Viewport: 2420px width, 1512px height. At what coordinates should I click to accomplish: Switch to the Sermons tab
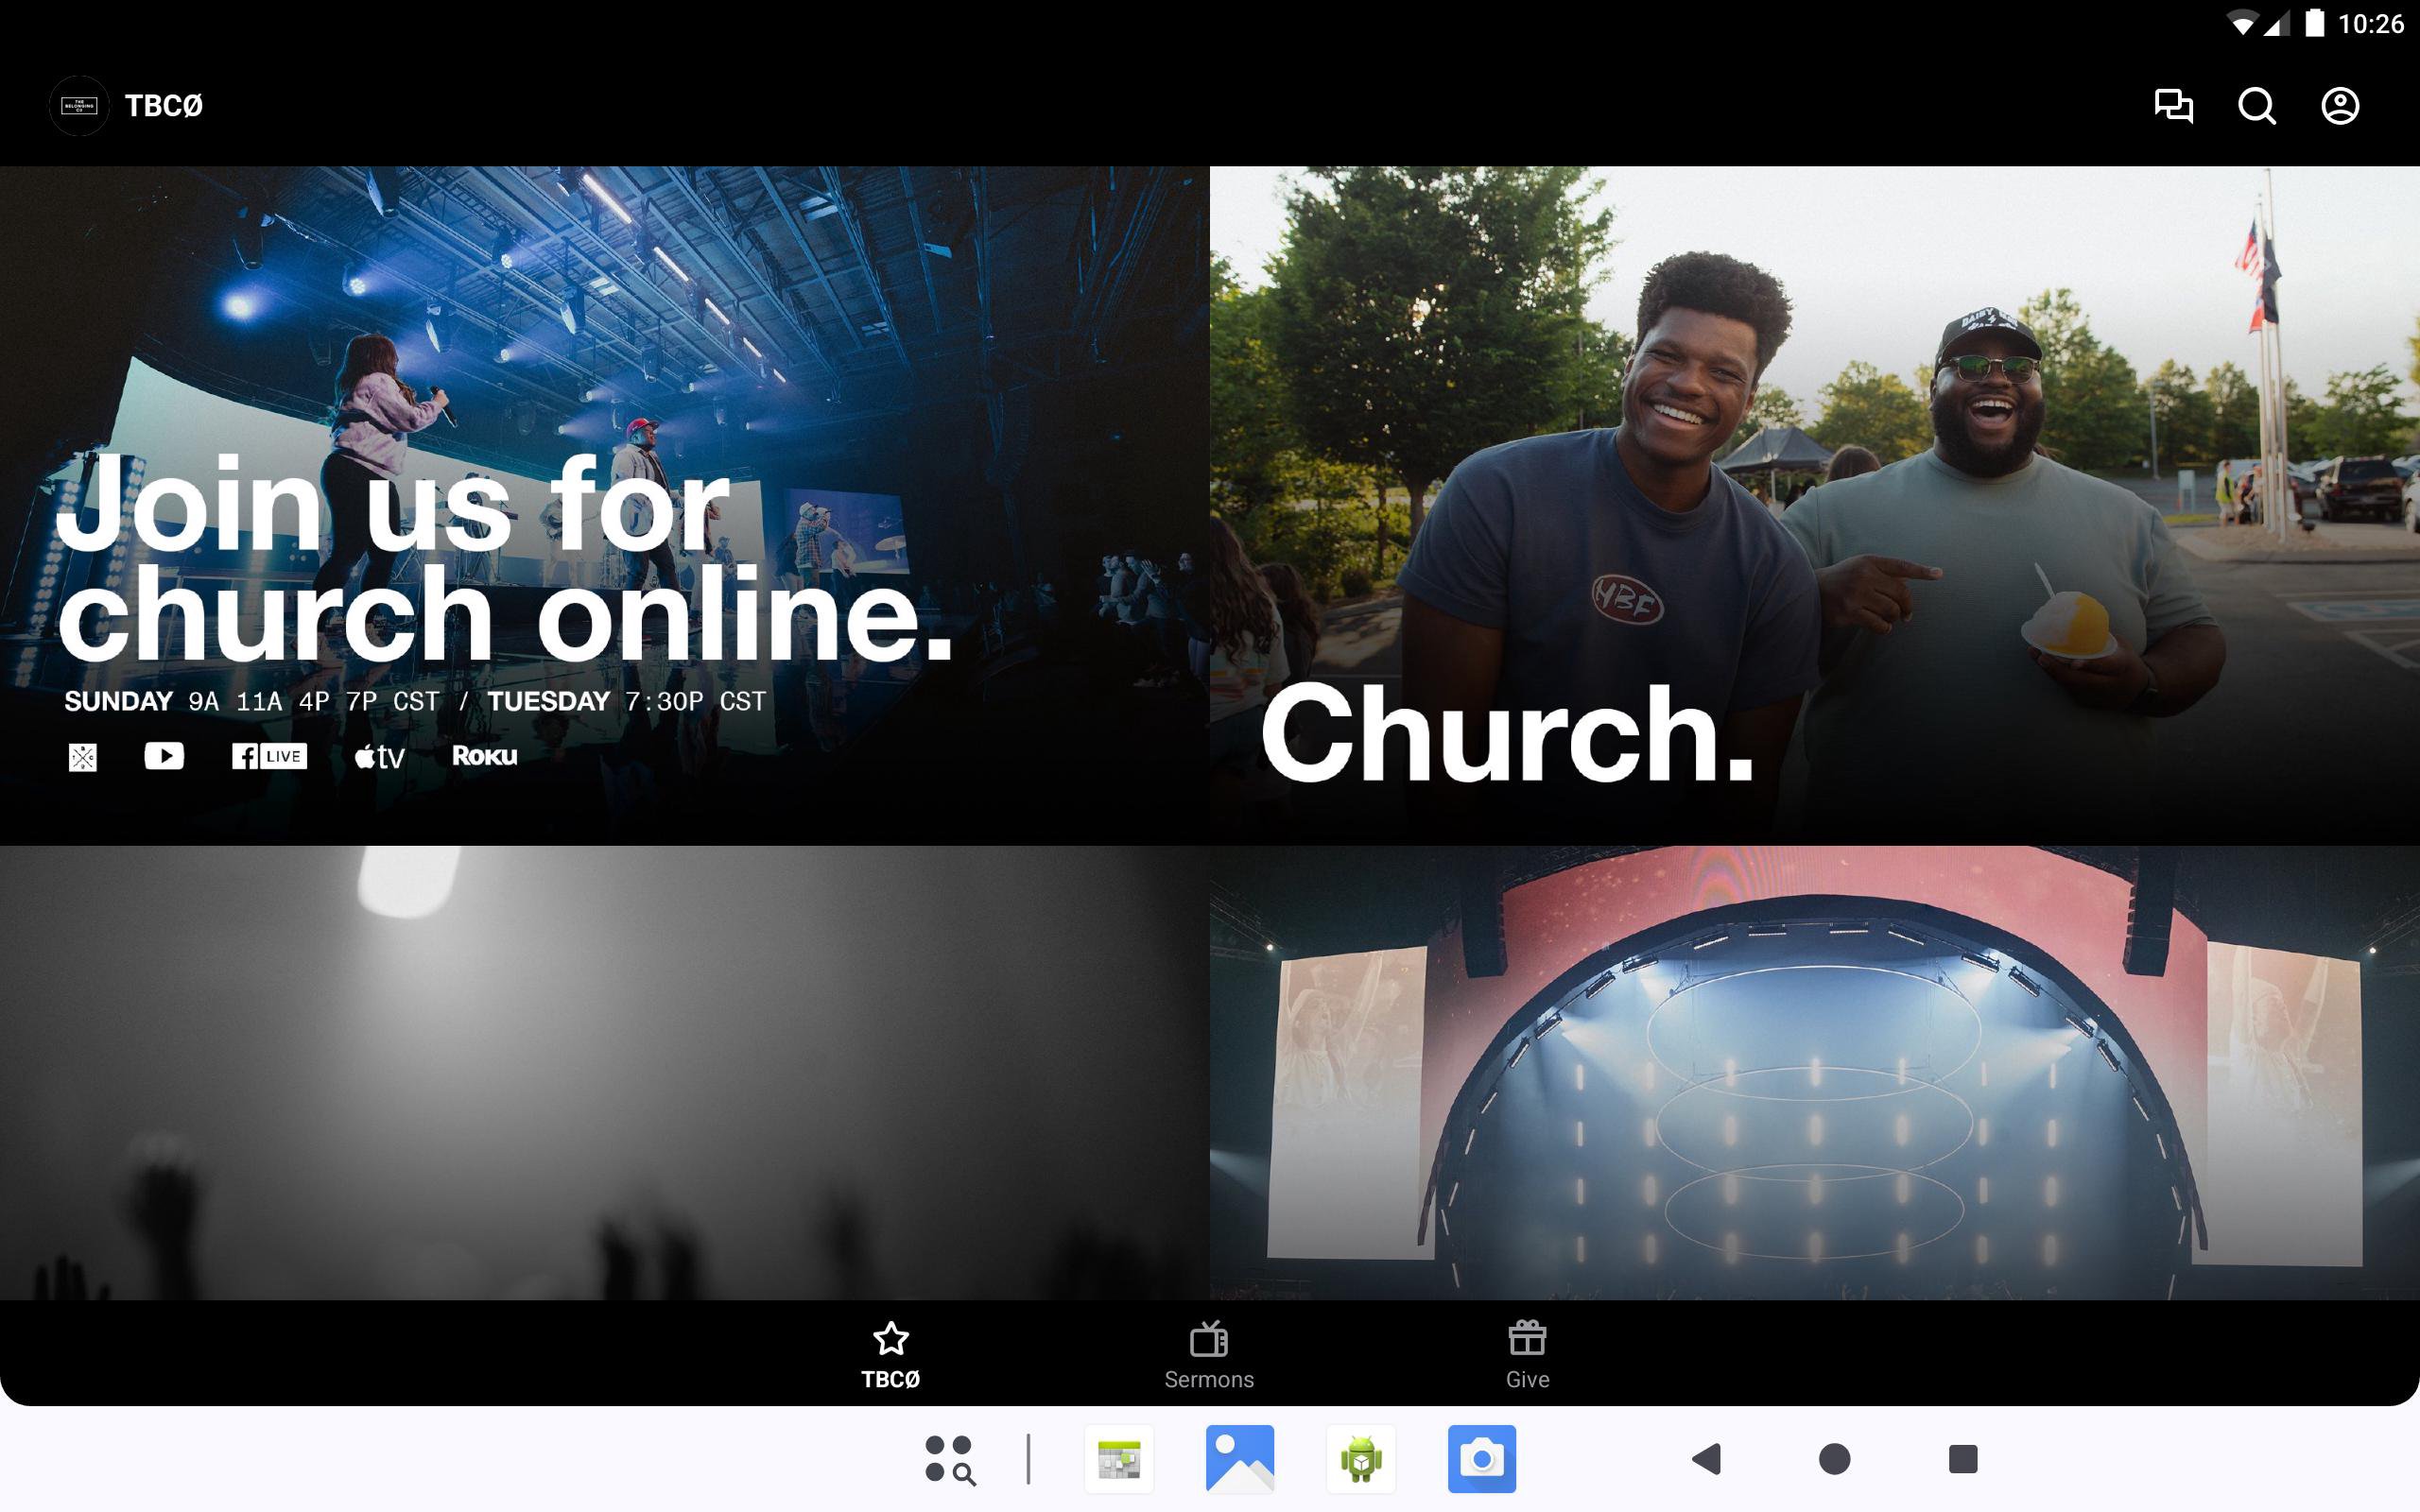pos(1209,1354)
